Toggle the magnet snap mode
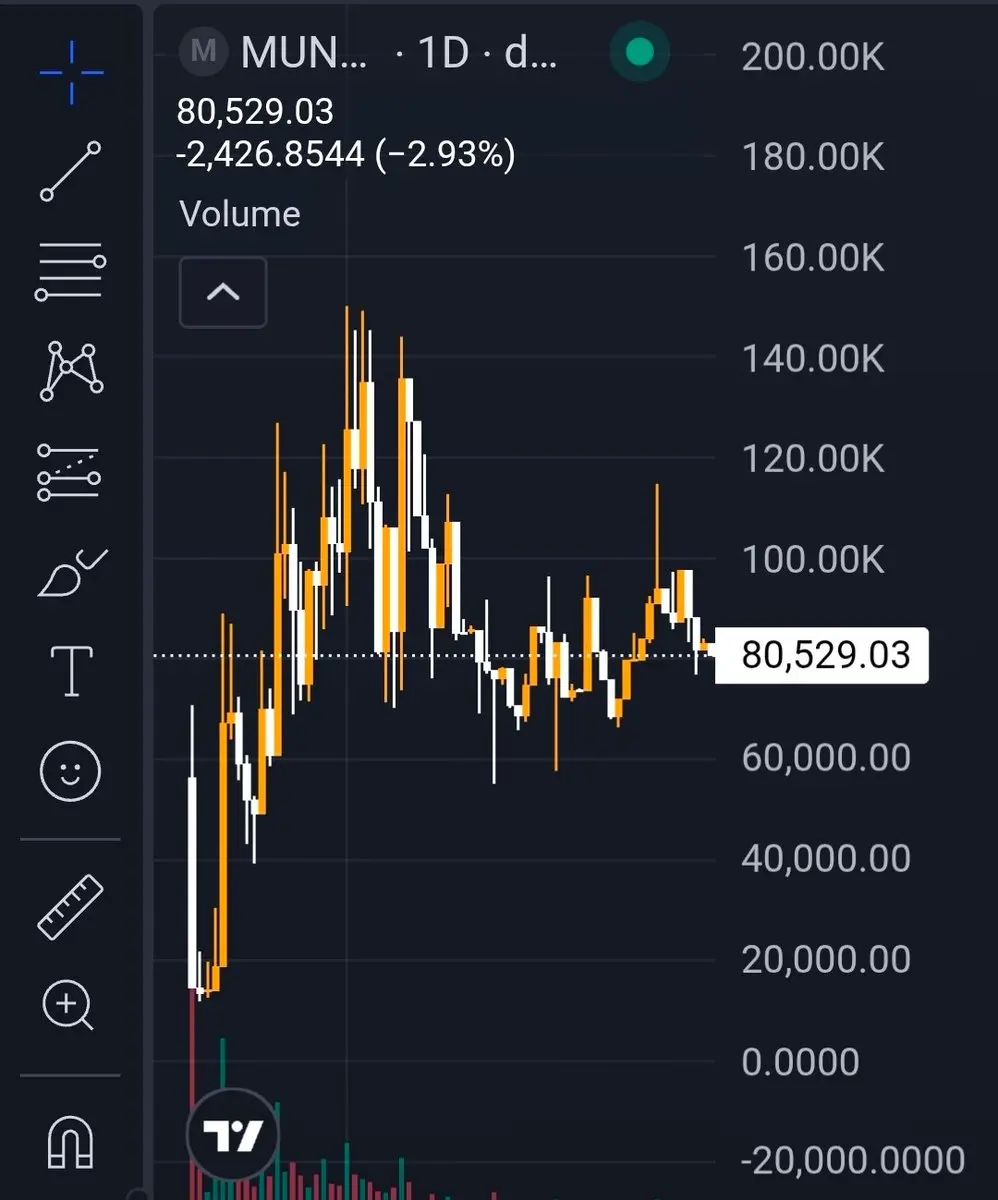The image size is (998, 1200). 71,1141
